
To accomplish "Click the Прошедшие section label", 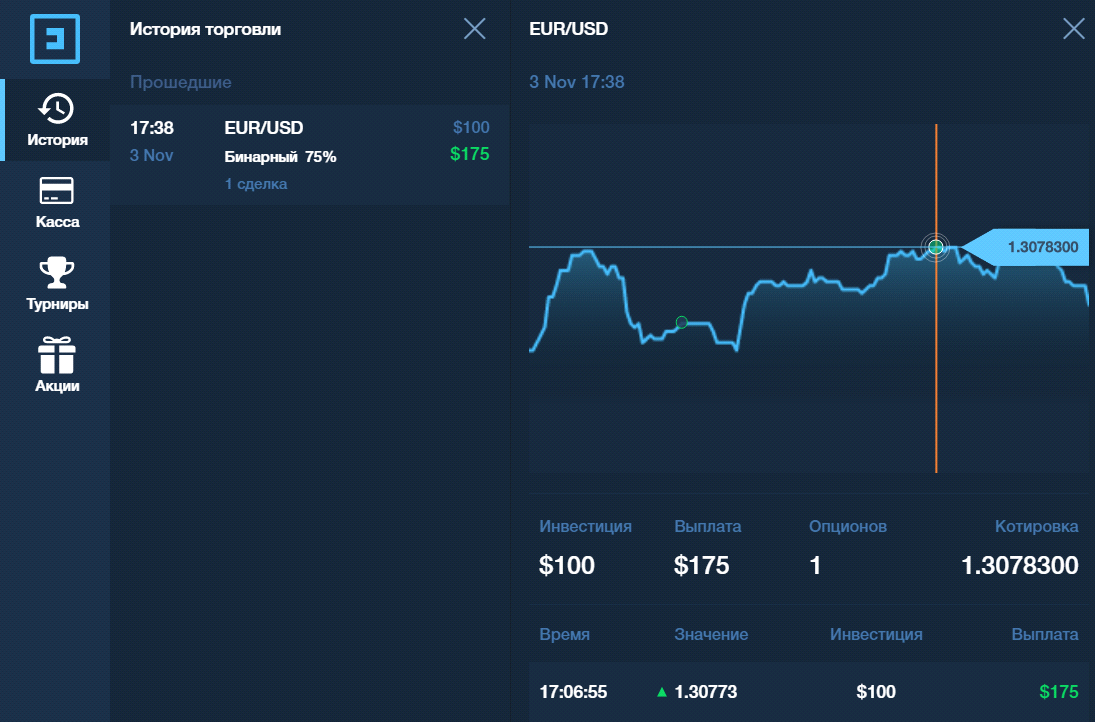I will [x=180, y=82].
